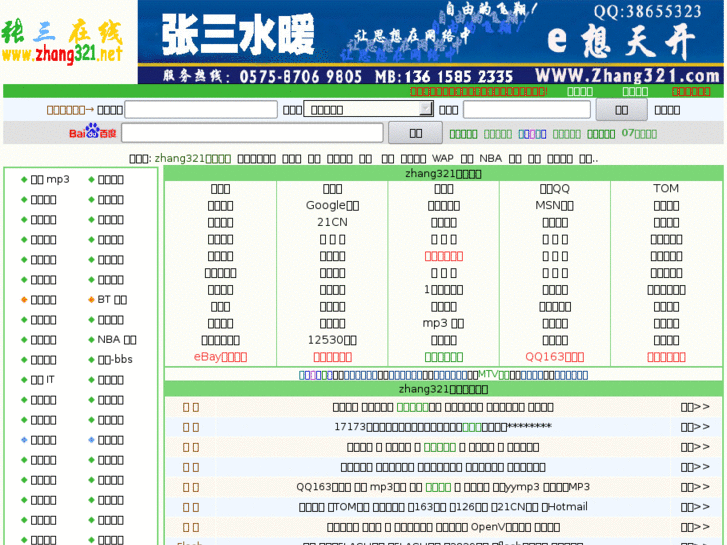The image size is (727, 545).
Task: Open the 张三水暖 banner advertisement
Action: click(x=430, y=42)
